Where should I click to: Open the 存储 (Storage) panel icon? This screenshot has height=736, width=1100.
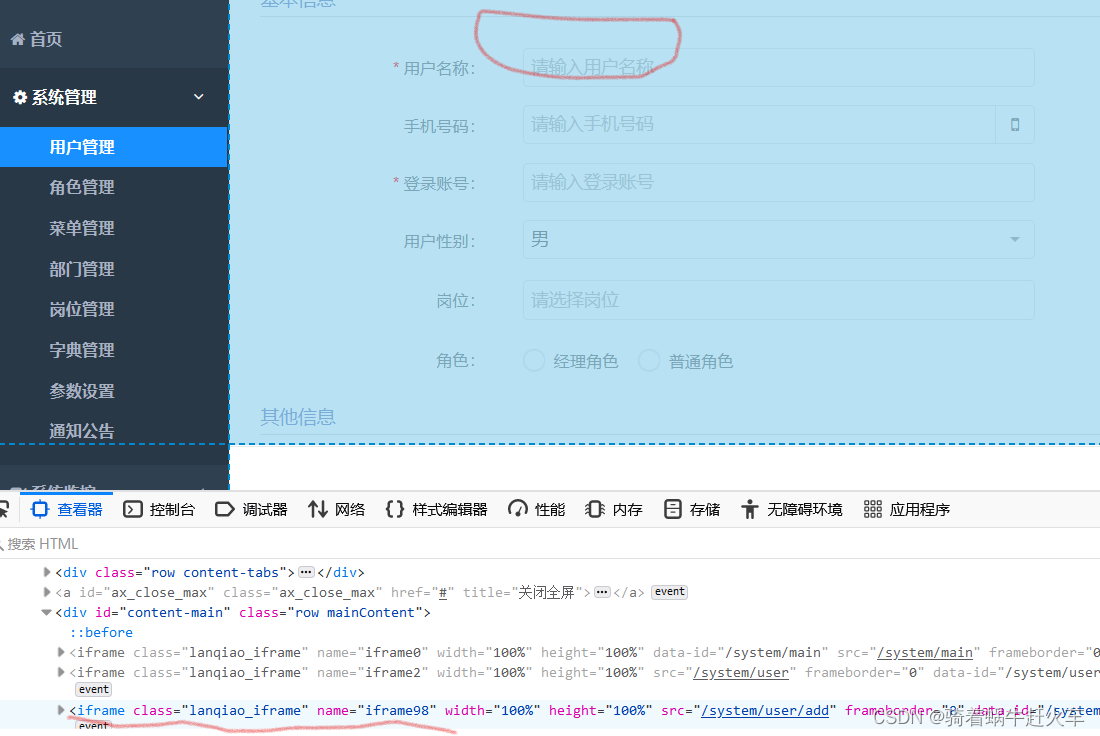tap(672, 509)
